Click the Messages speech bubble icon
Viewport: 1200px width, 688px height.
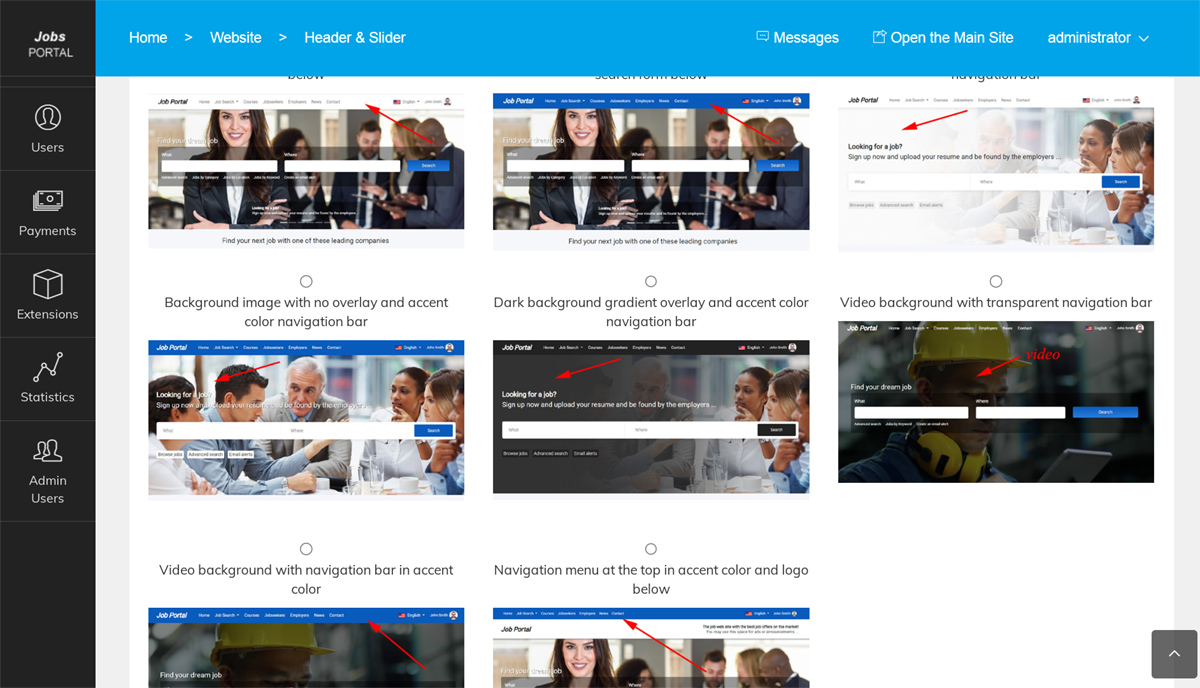[x=762, y=37]
